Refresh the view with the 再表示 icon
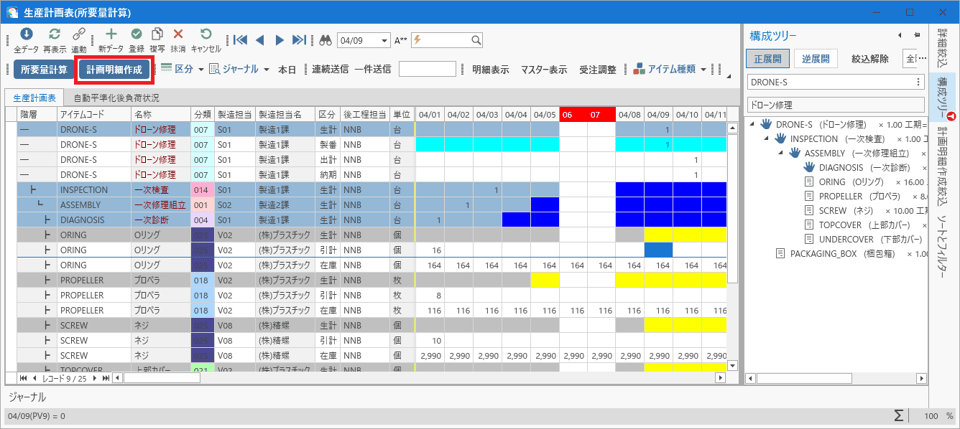The height and width of the screenshot is (429, 960). coord(55,35)
